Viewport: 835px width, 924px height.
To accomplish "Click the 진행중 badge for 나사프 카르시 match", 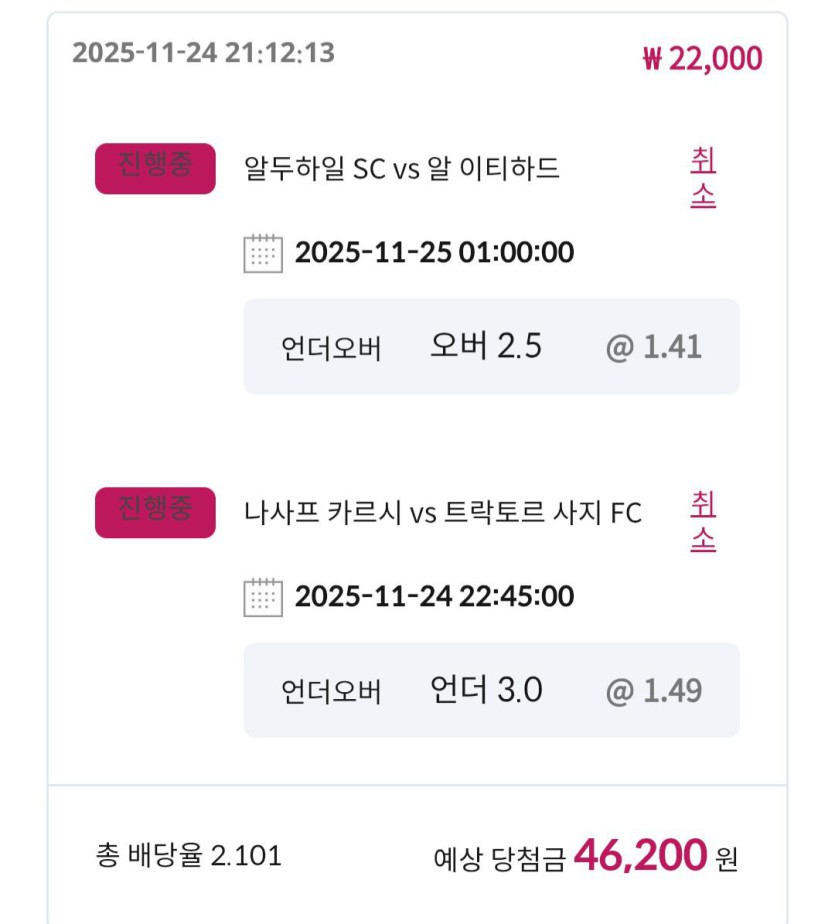I will [x=155, y=512].
